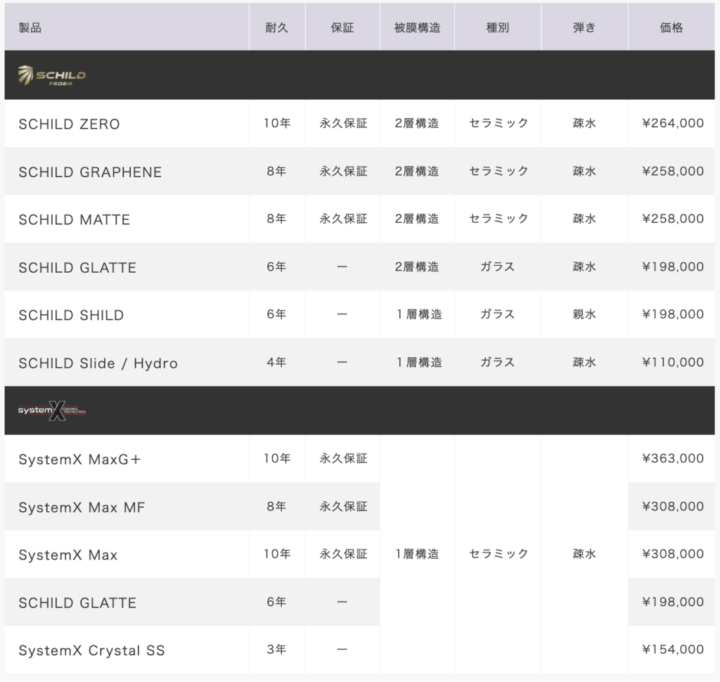Viewport: 720px width, 682px height.
Task: Click the 保証 column header
Action: tap(343, 28)
